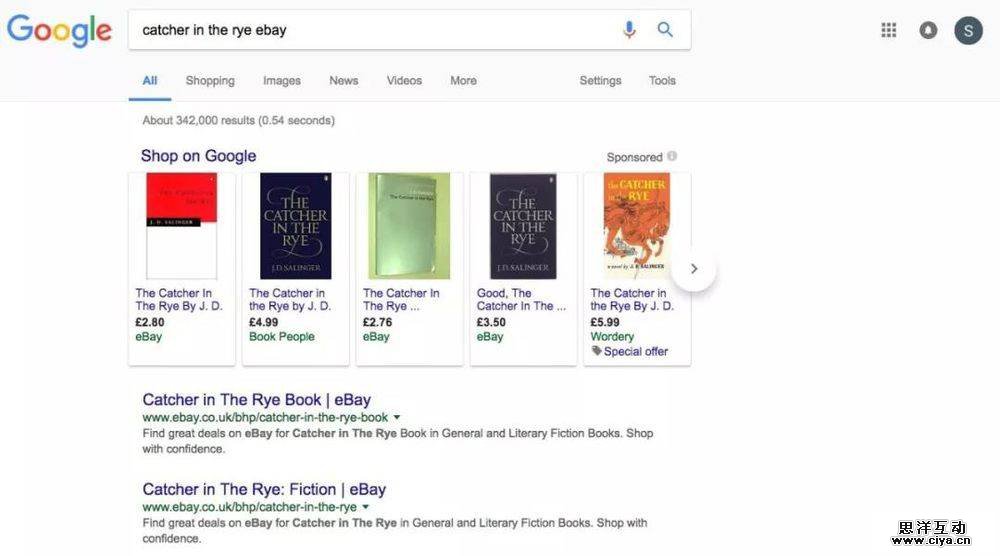The height and width of the screenshot is (556, 1000).
Task: Open the Settings search menu
Action: coord(600,81)
